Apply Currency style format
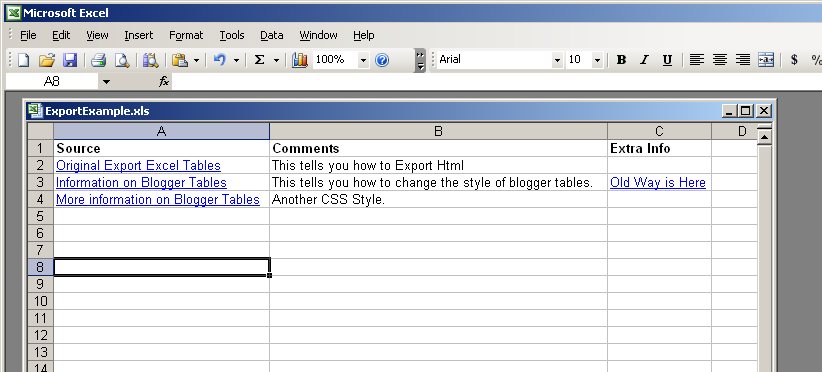This screenshot has height=372, width=822. click(794, 60)
